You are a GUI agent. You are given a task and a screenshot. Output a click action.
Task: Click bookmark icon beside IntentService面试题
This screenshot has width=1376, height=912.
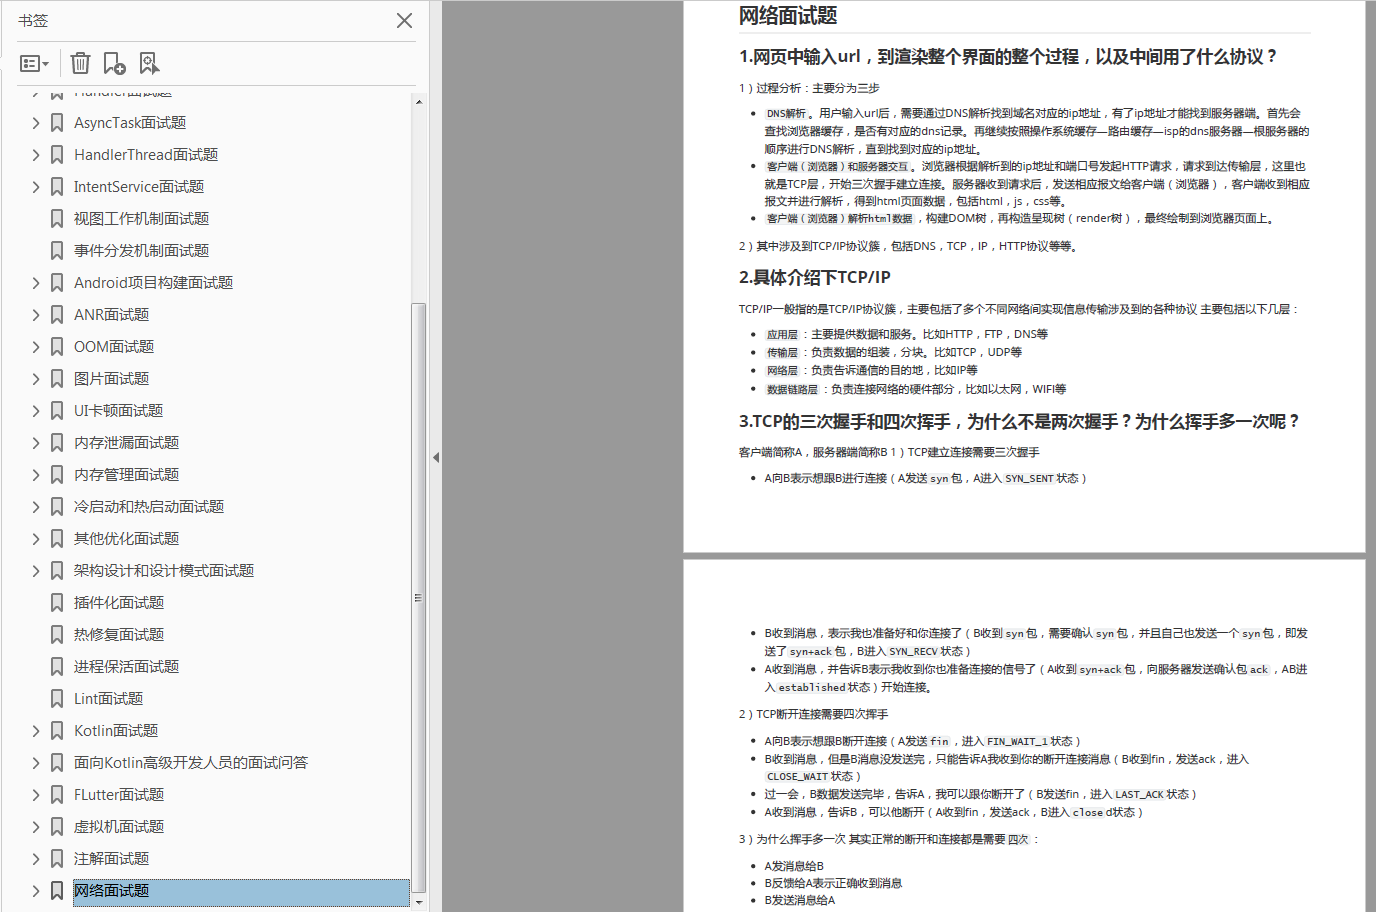57,187
